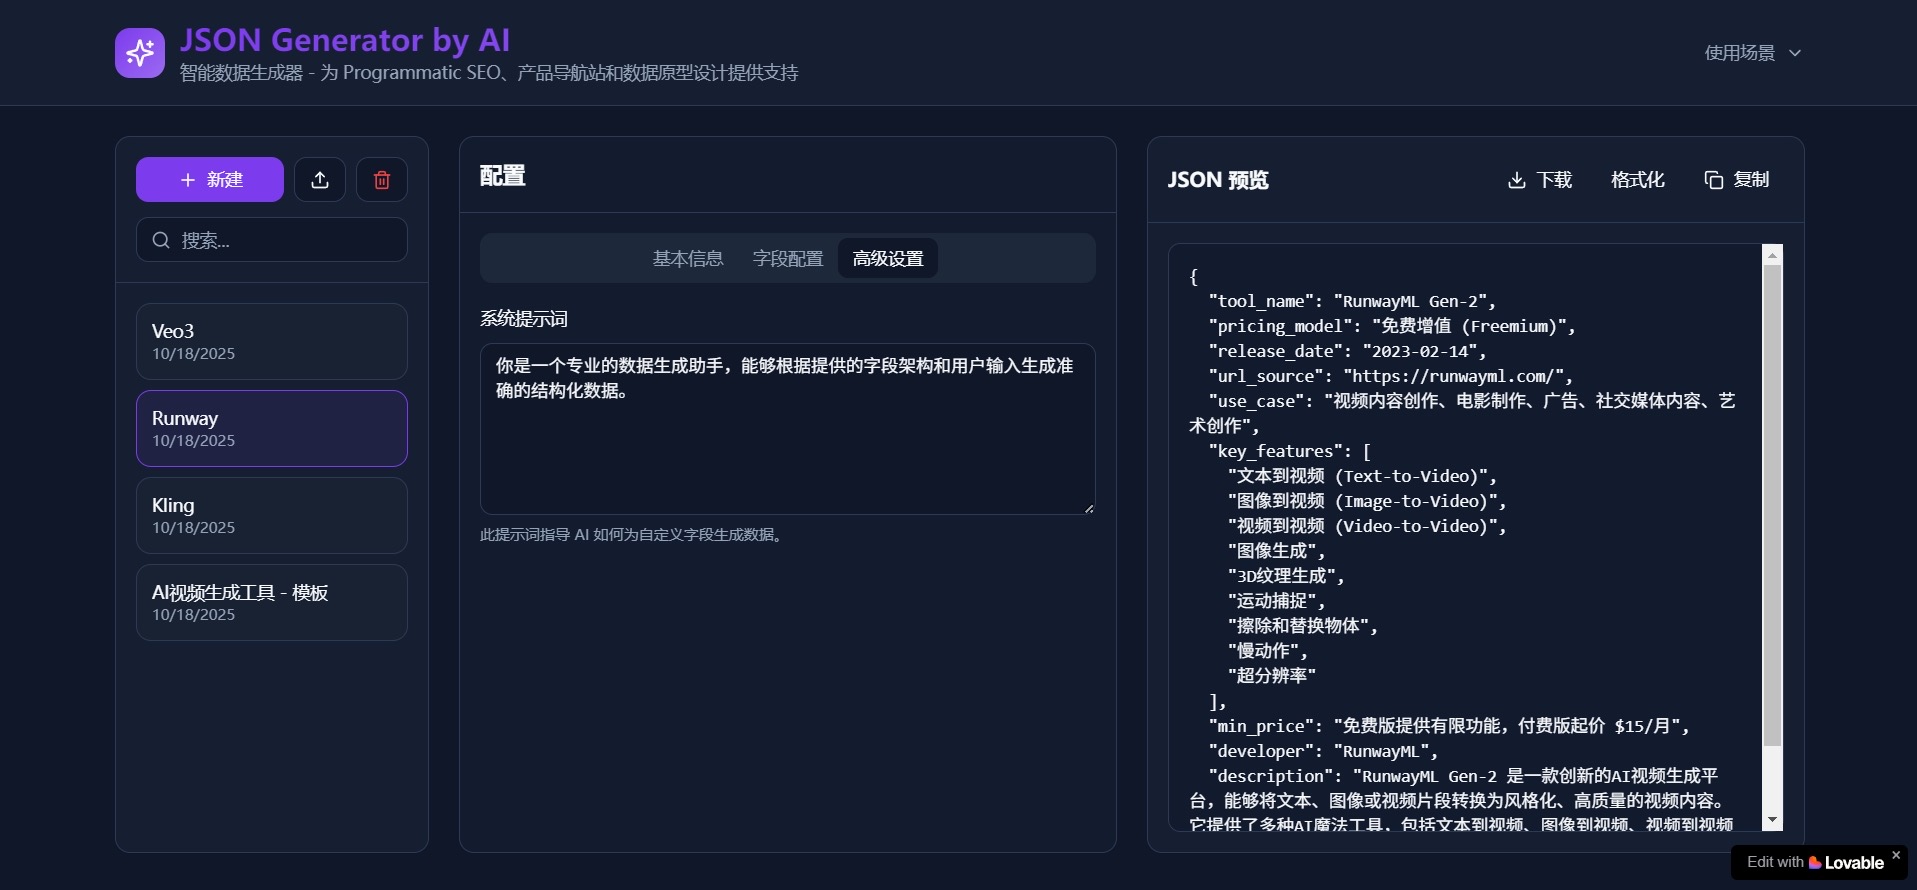1917x890 pixels.
Task: Select the Veo3 item in list
Action: (x=272, y=341)
